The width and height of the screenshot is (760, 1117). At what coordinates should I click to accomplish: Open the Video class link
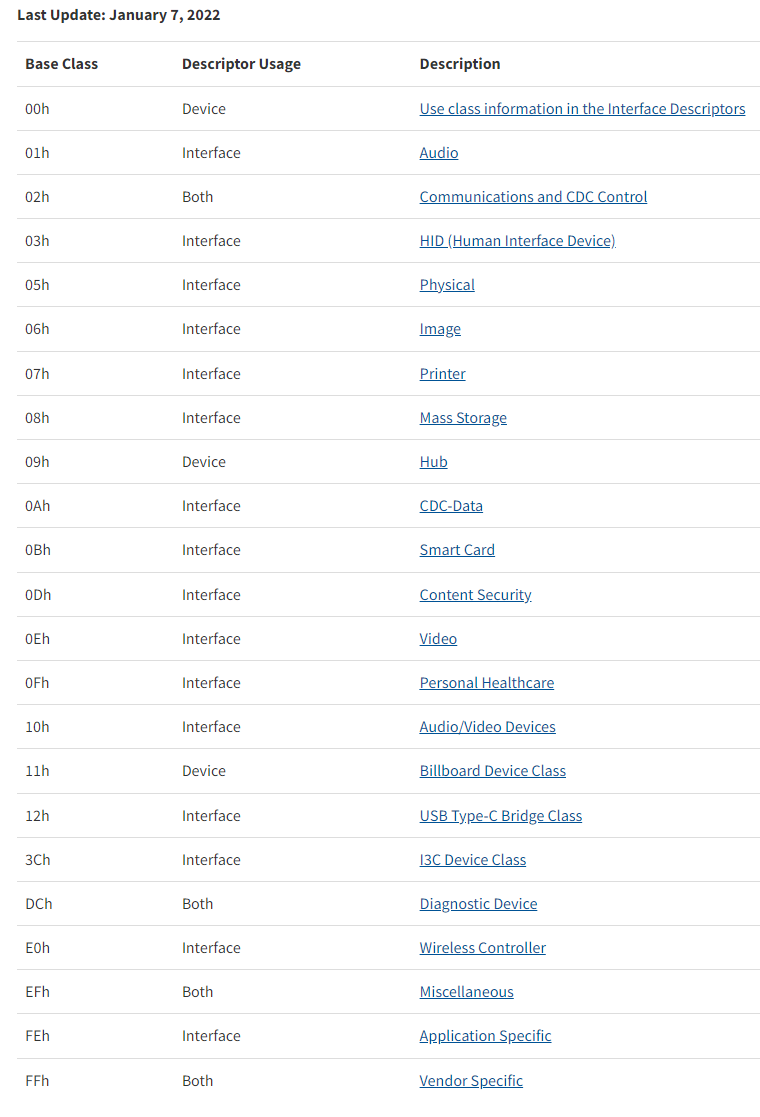438,639
